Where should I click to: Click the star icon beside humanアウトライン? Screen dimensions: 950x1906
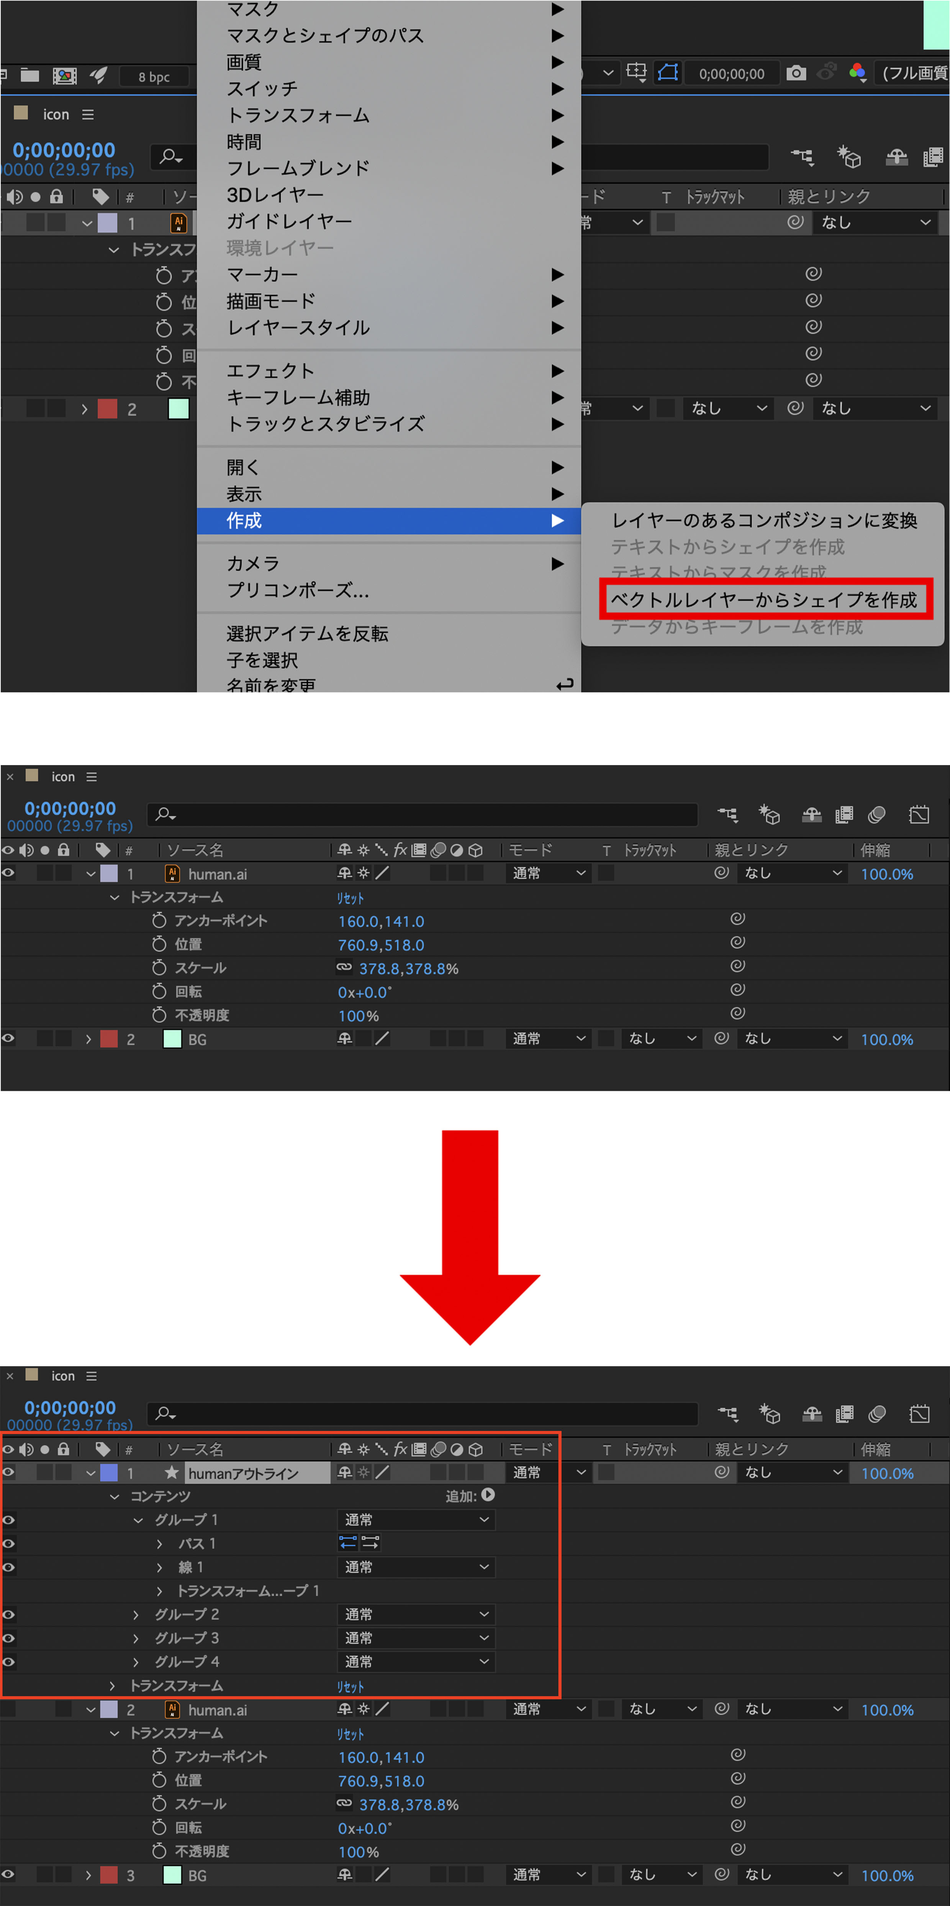click(172, 1473)
